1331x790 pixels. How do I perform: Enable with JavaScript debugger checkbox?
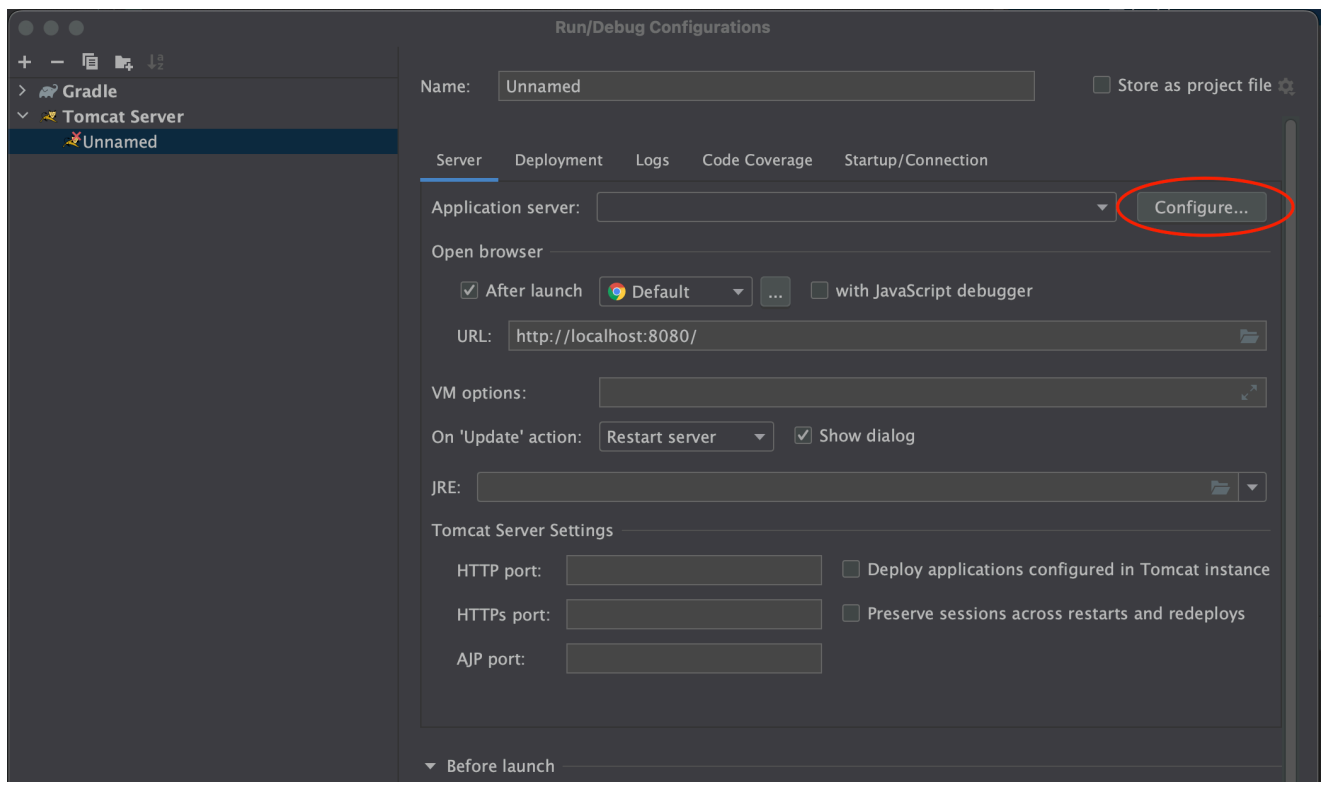click(819, 291)
